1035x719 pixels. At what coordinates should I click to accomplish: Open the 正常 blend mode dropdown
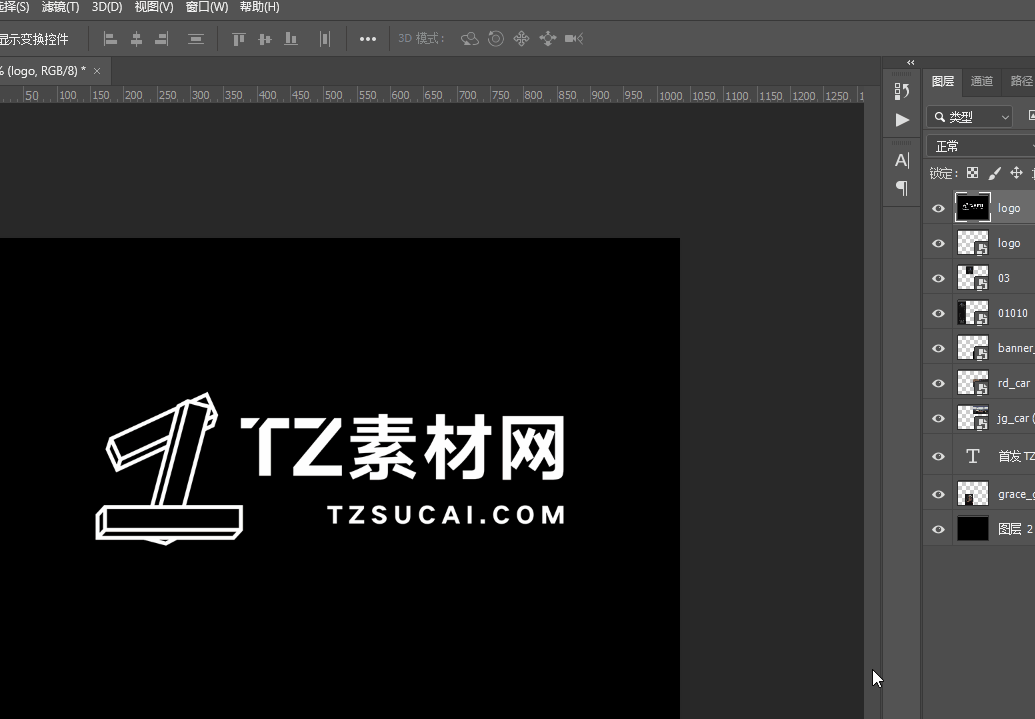[x=981, y=146]
